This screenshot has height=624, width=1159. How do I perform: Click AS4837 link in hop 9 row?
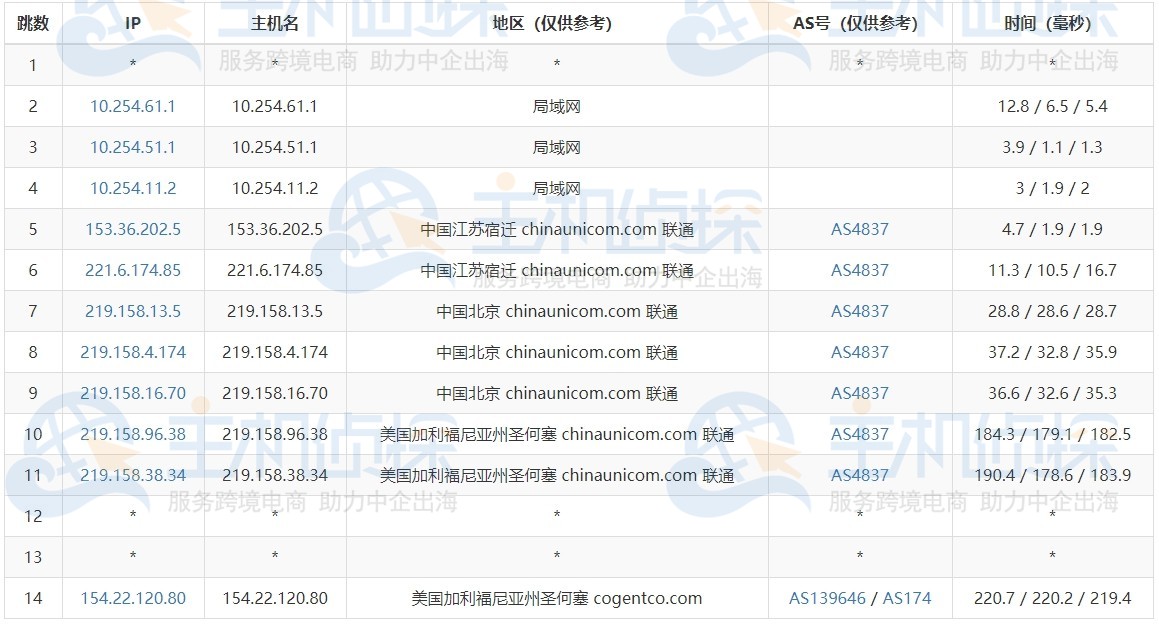click(x=860, y=393)
